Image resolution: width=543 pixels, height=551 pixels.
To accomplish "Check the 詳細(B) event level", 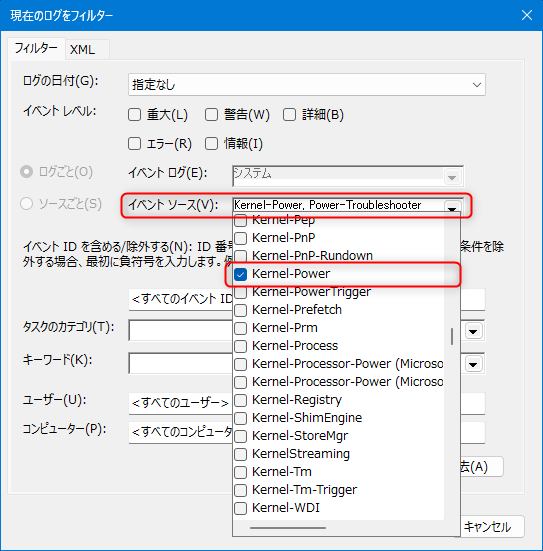I will tap(289, 115).
